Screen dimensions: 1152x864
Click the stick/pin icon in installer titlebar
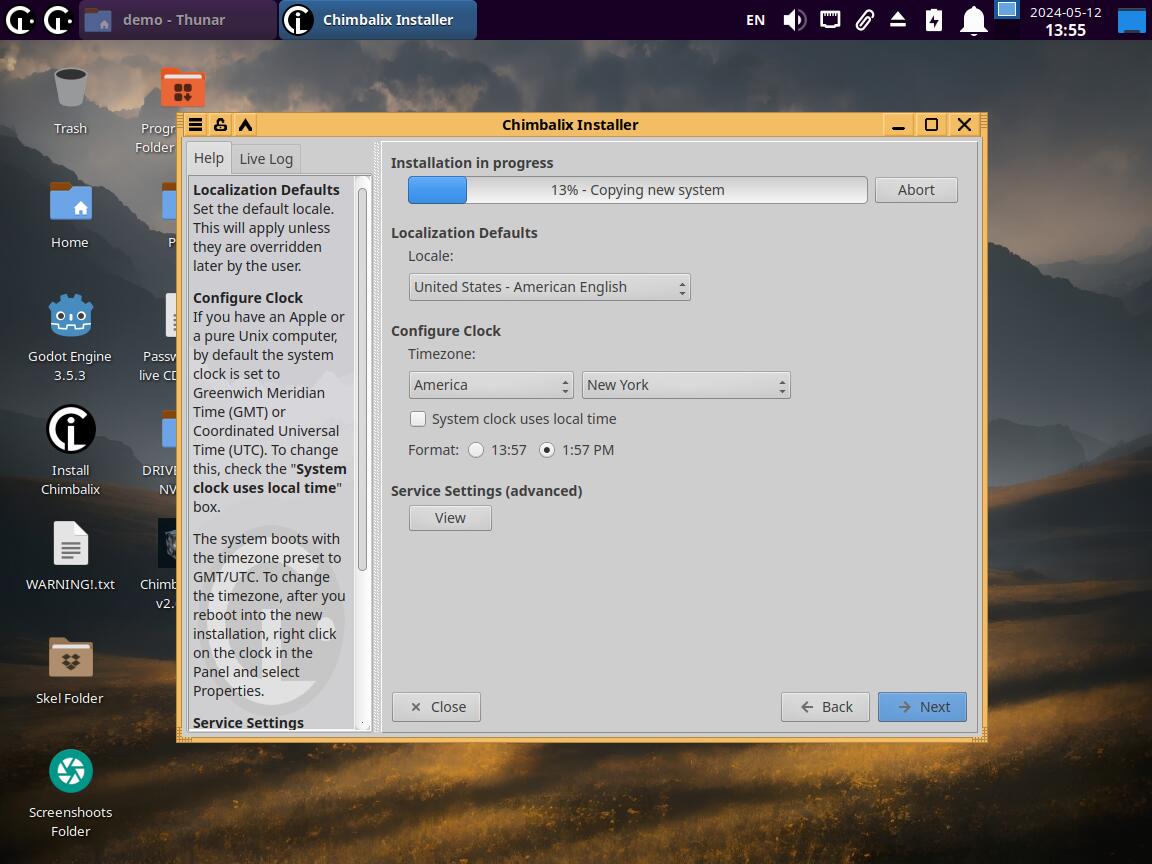[x=220, y=124]
